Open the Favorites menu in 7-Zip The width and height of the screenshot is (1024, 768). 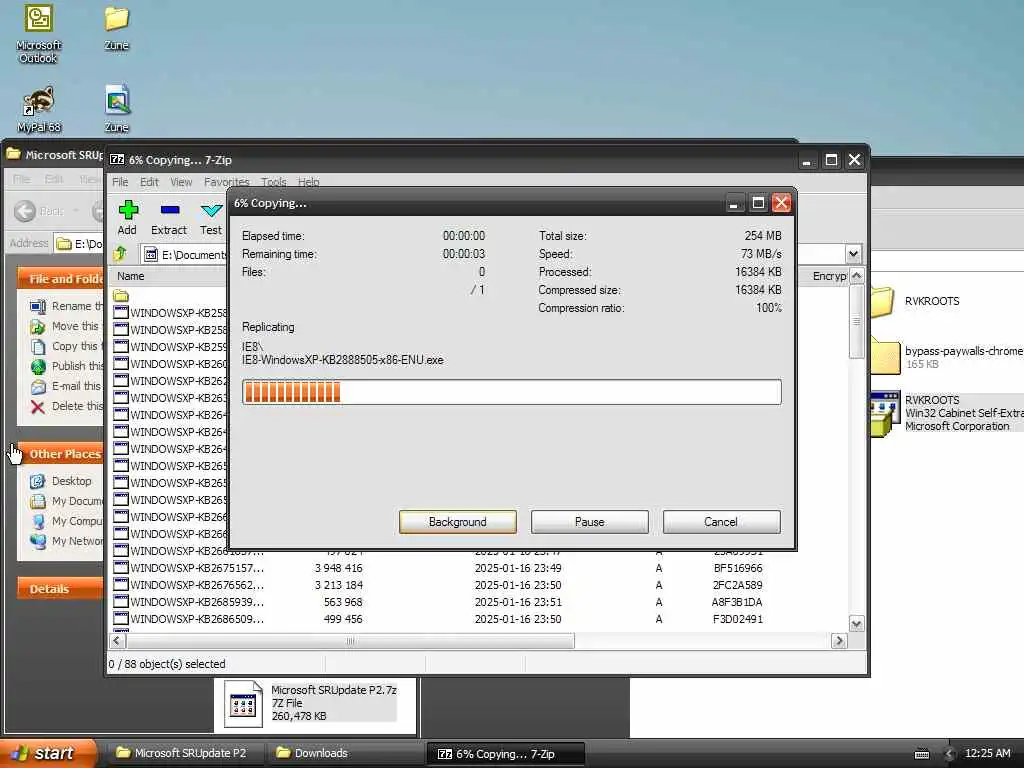click(227, 182)
